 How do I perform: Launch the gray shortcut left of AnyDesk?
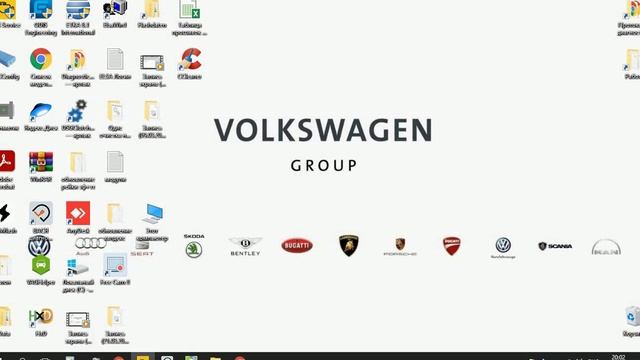[41, 213]
